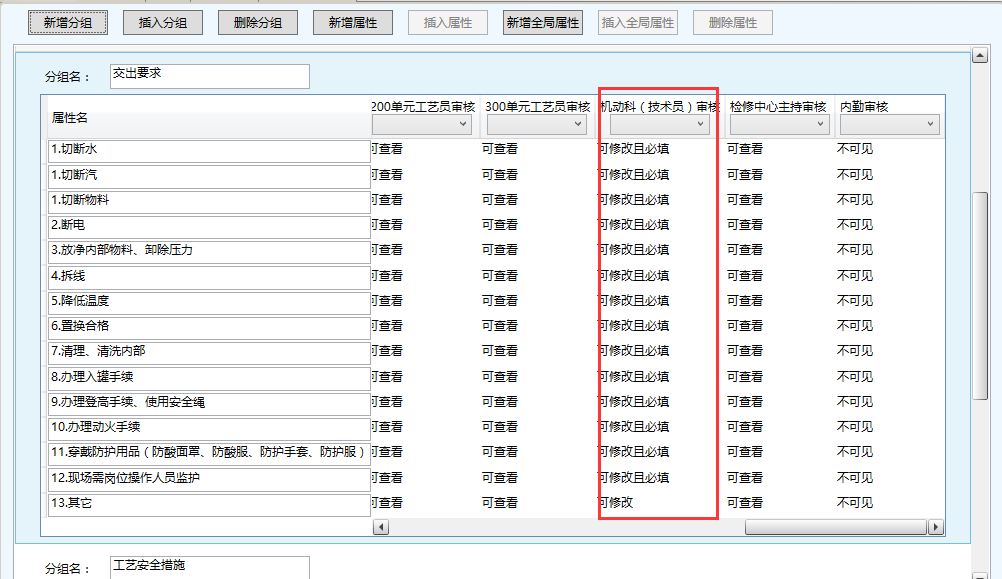Click the table's horizontal scrollbar left arrow
This screenshot has height=579, width=1002.
(x=380, y=527)
